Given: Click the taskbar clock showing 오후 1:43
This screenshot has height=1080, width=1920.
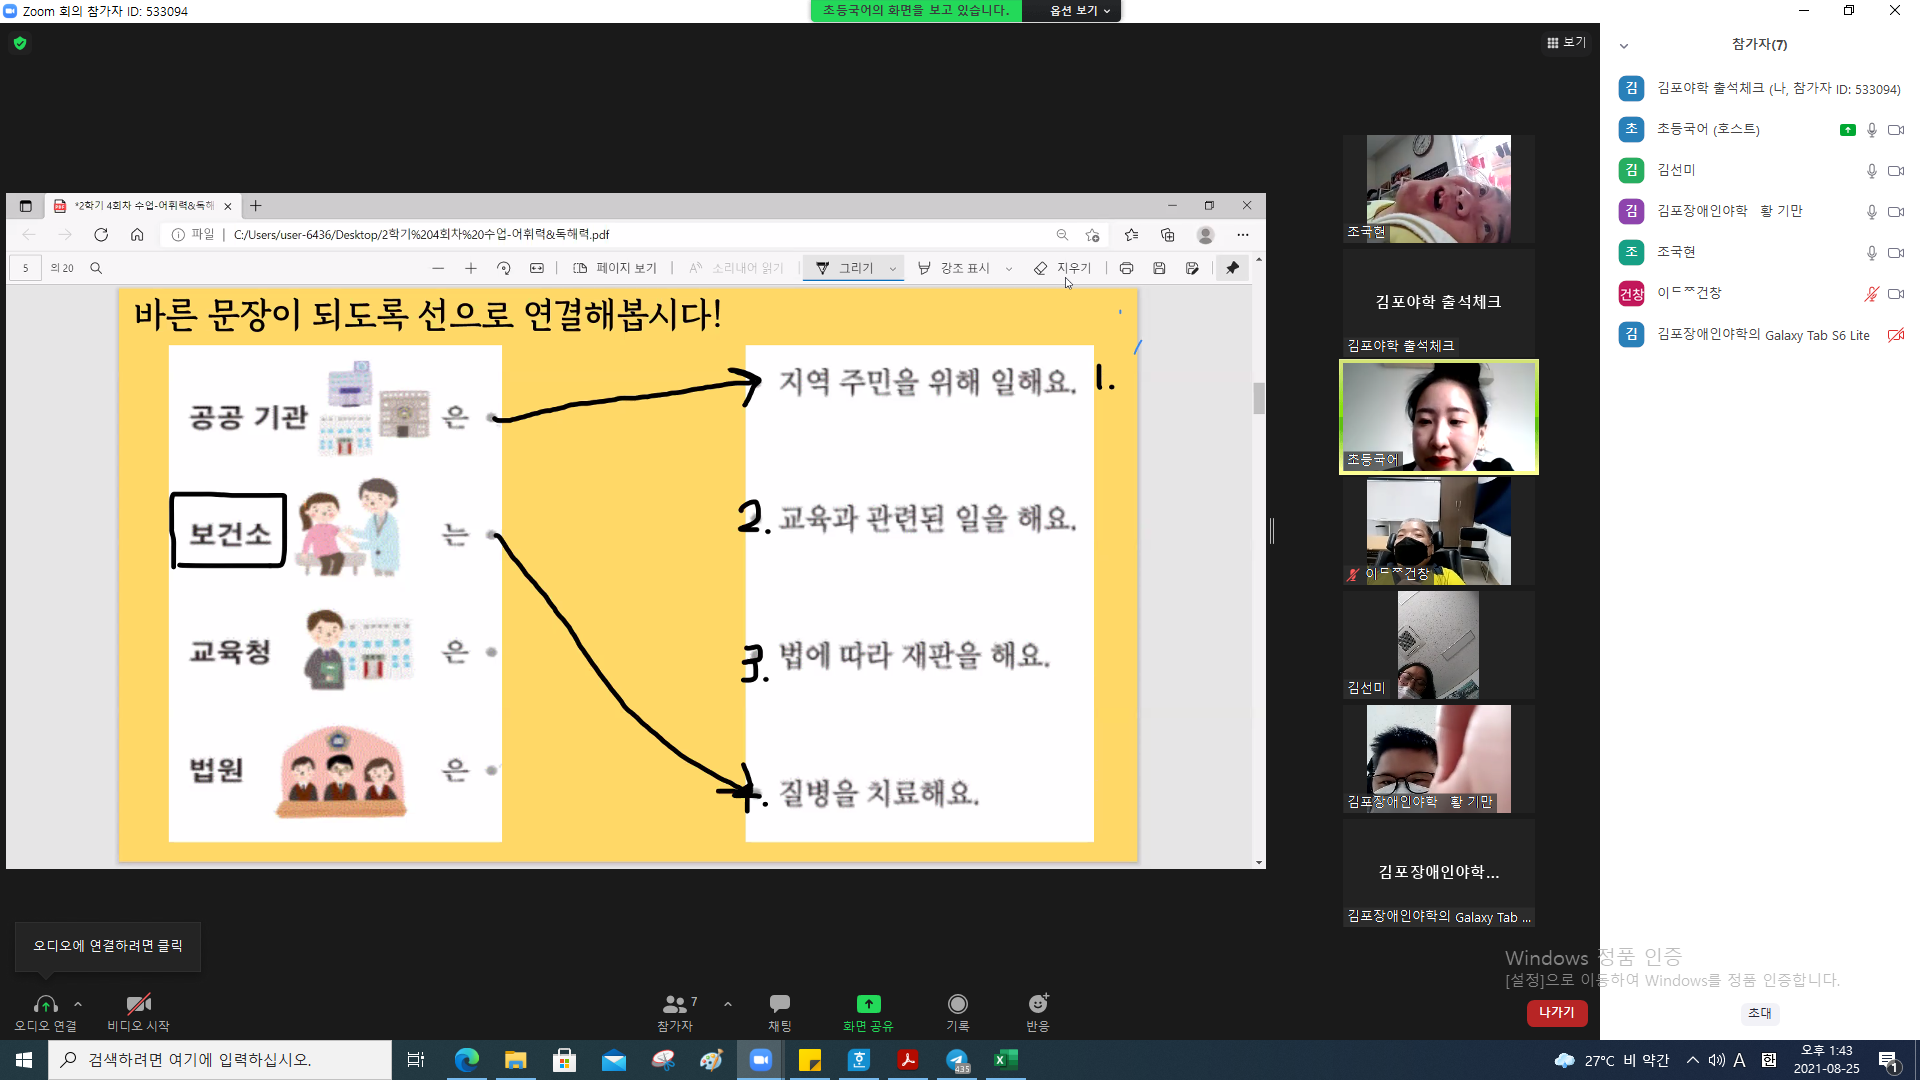Looking at the screenshot, I should click(x=1826, y=1060).
